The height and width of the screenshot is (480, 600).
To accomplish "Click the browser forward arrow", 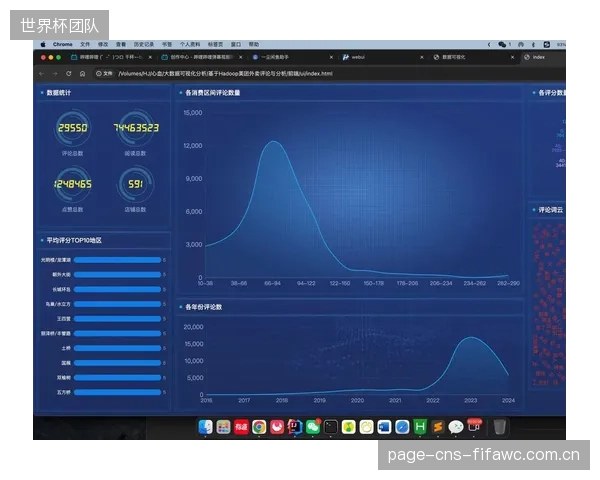I will click(x=55, y=73).
